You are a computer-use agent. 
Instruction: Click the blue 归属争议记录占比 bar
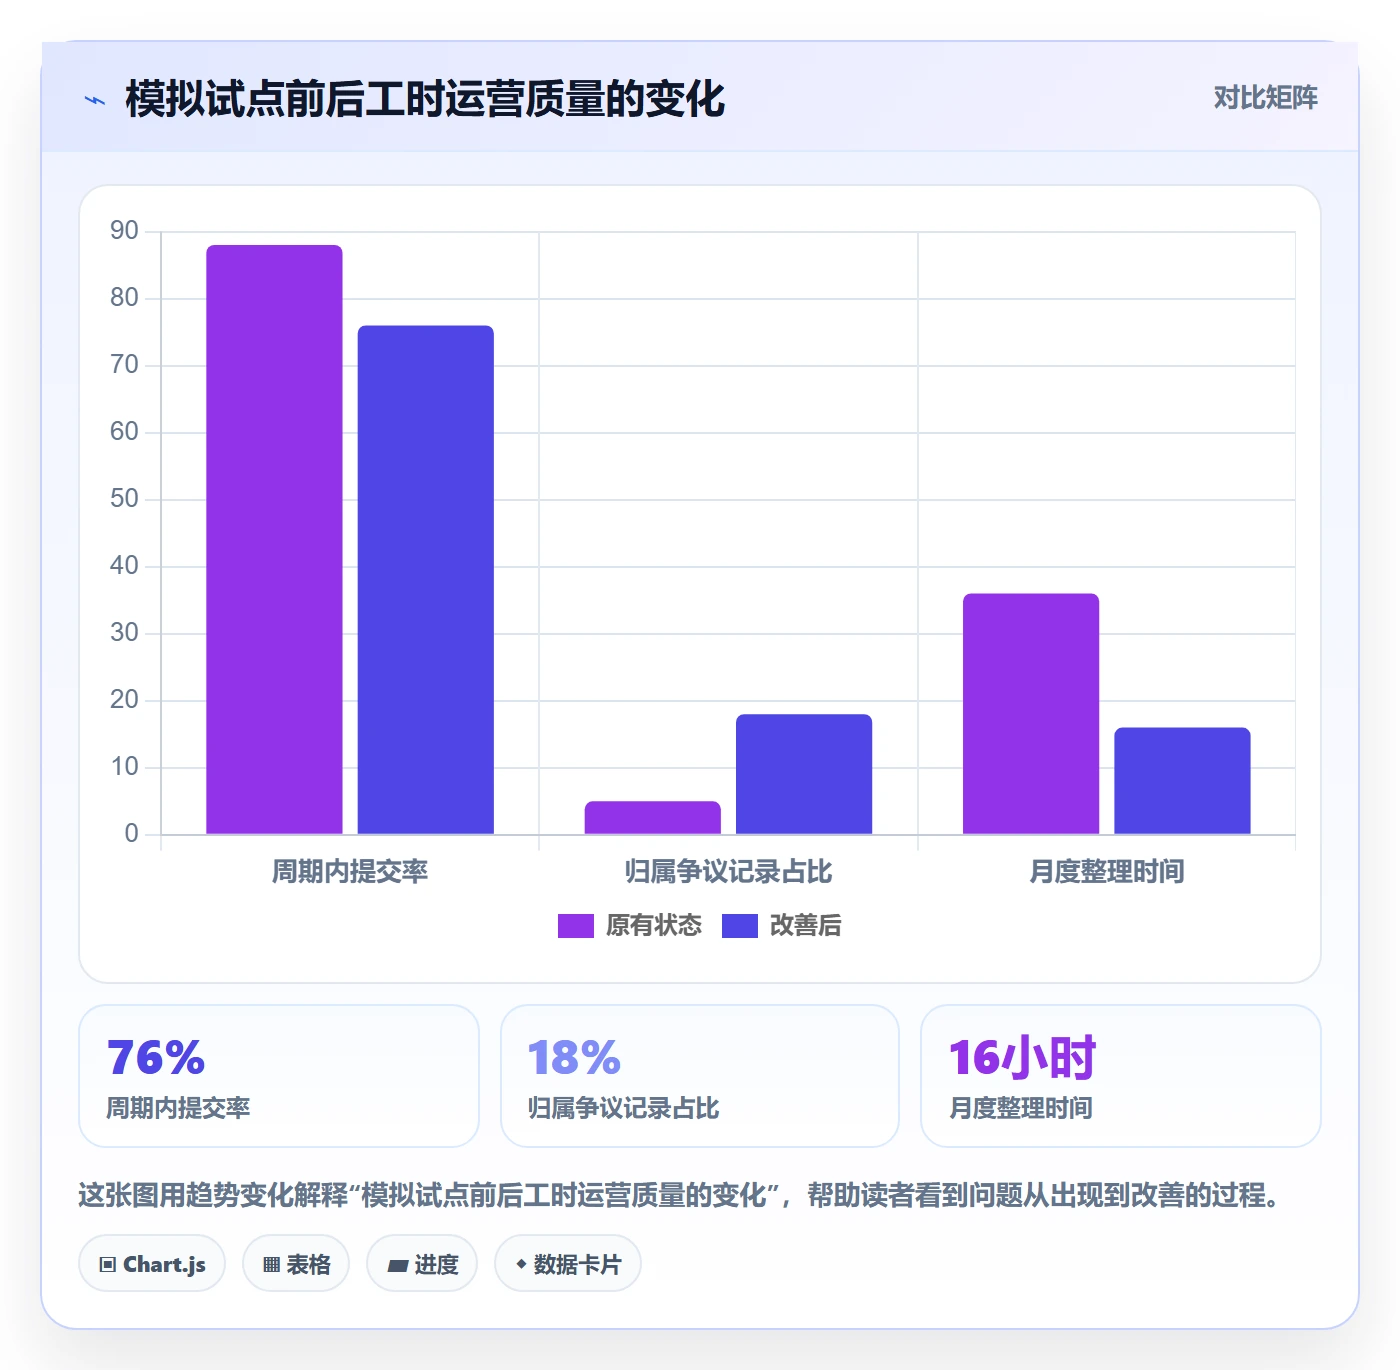[804, 774]
